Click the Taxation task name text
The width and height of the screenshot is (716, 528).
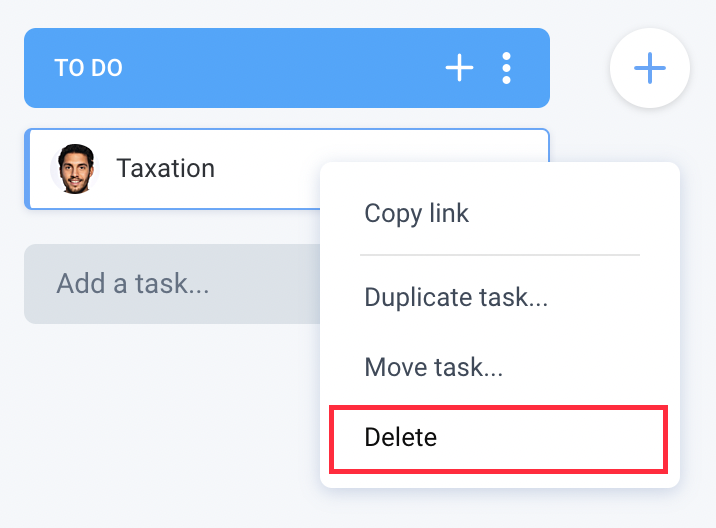[x=165, y=168]
